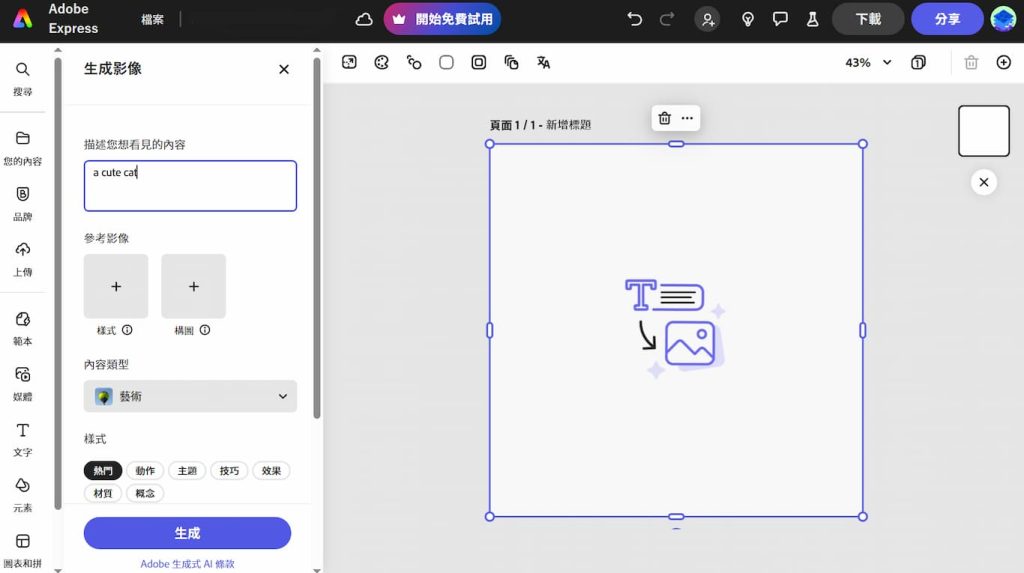The image size is (1024, 573).
Task: Select the 材質 style tab
Action: point(103,493)
